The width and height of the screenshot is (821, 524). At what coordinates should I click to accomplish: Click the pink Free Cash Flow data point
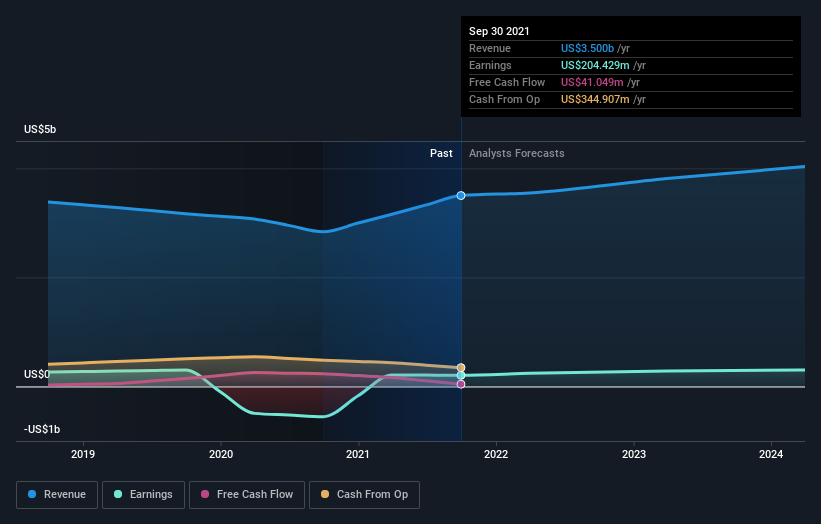click(x=461, y=384)
